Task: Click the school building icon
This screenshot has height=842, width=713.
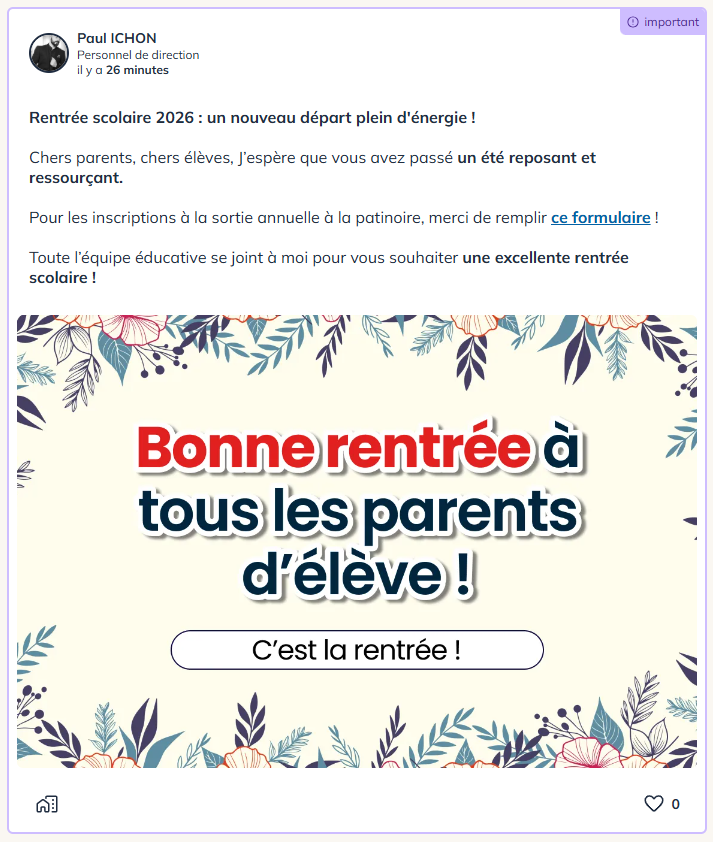Action: pyautogui.click(x=46, y=804)
